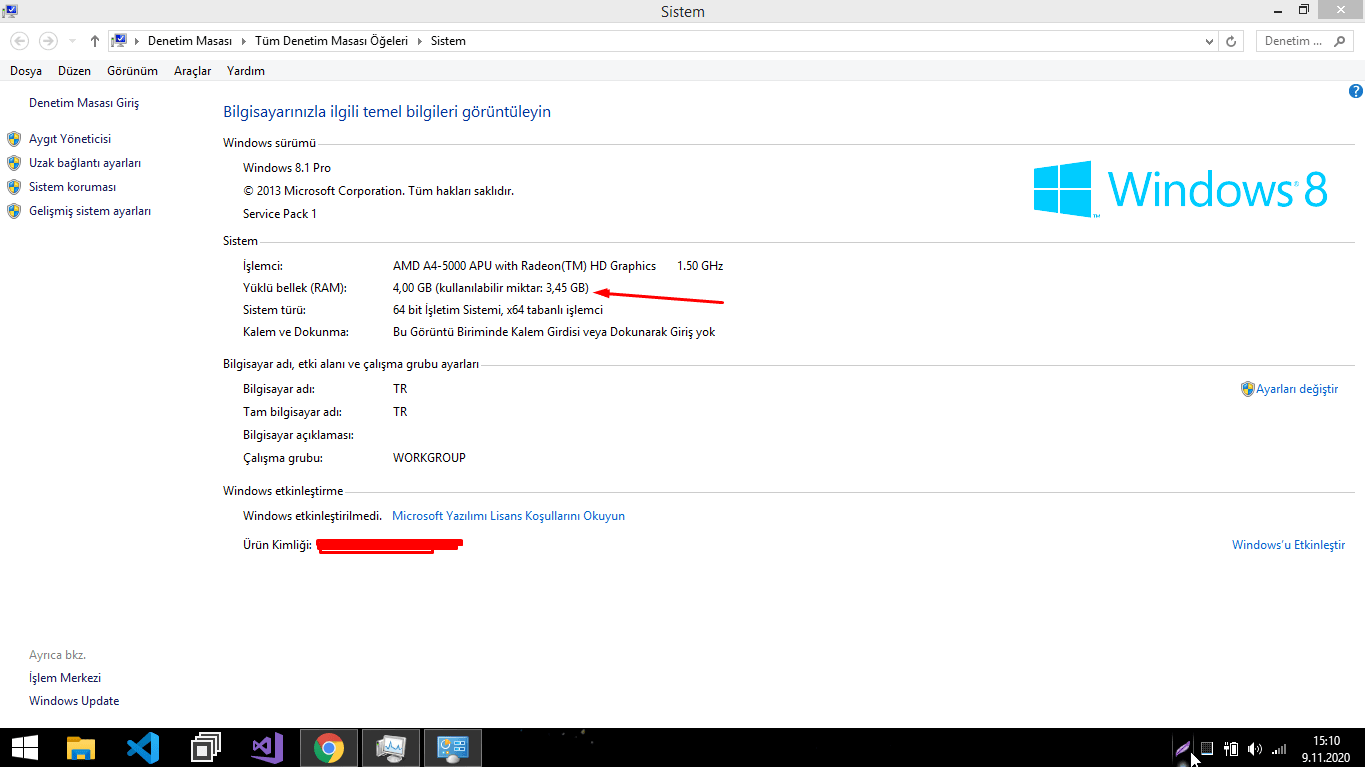Click the shield icon beside Sistem koruması
1365x767 pixels.
14,187
